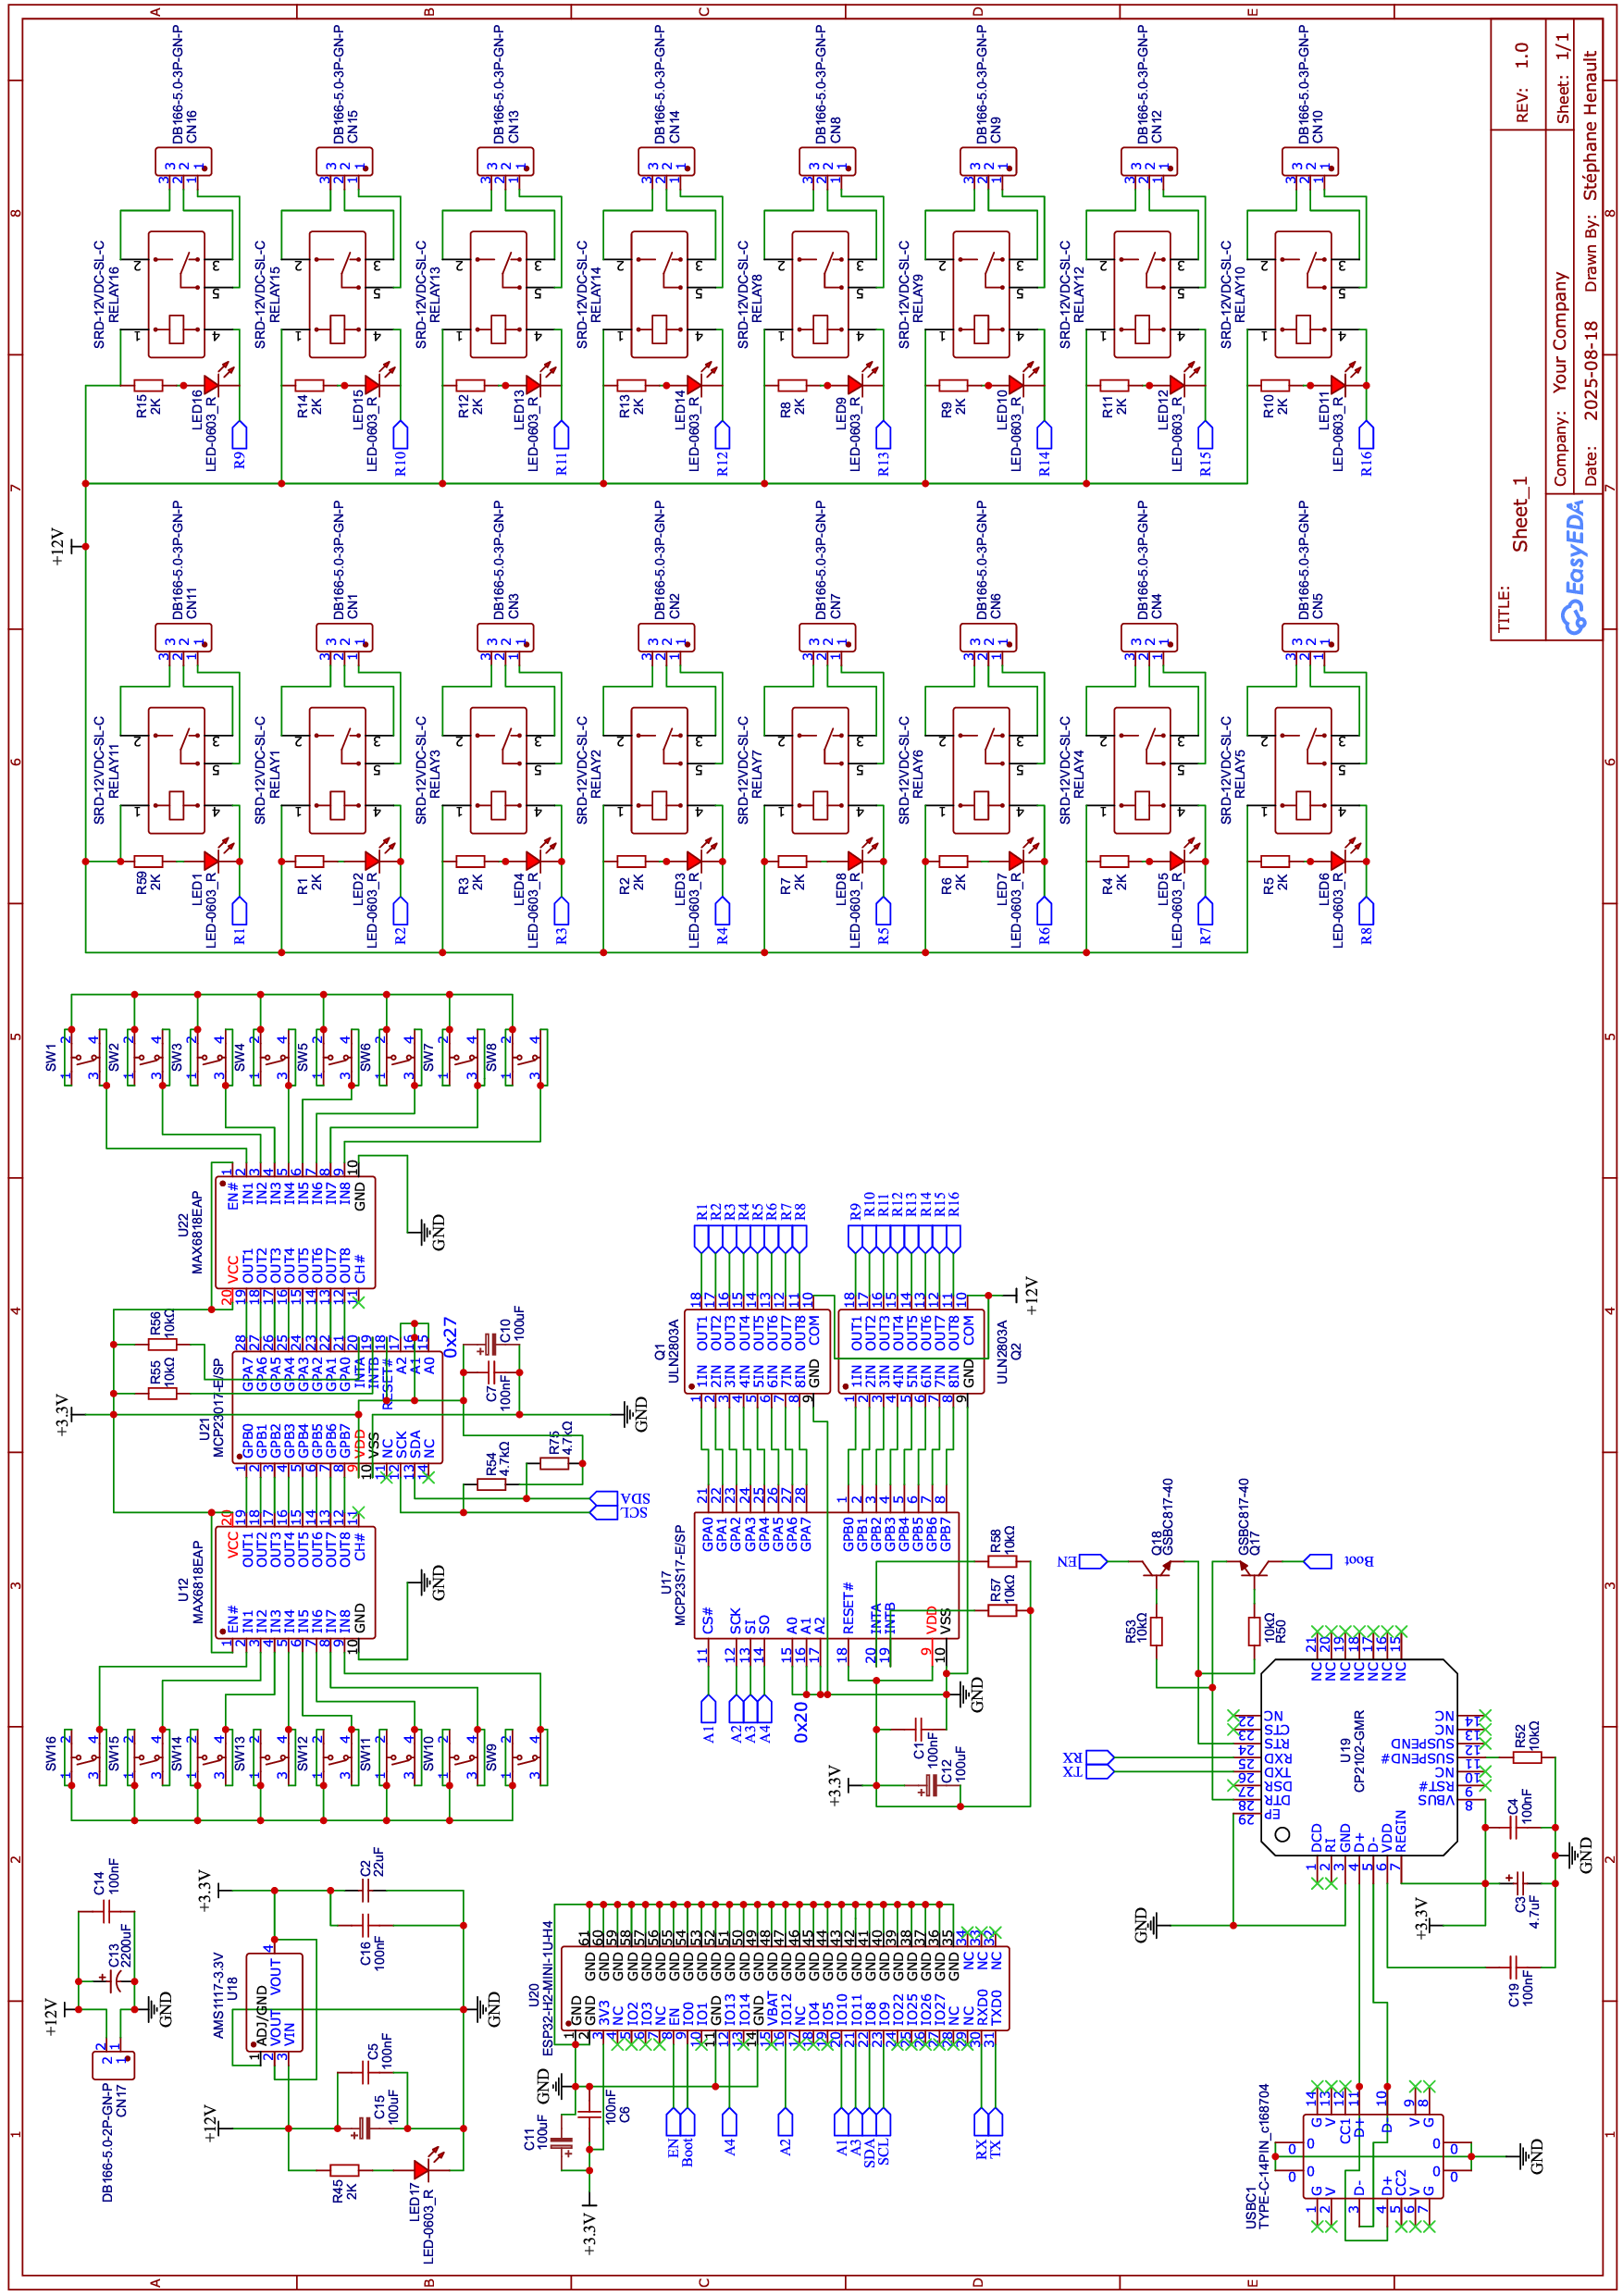Click the R52 resistor symbol
1623x2296 pixels.
1527,1757
